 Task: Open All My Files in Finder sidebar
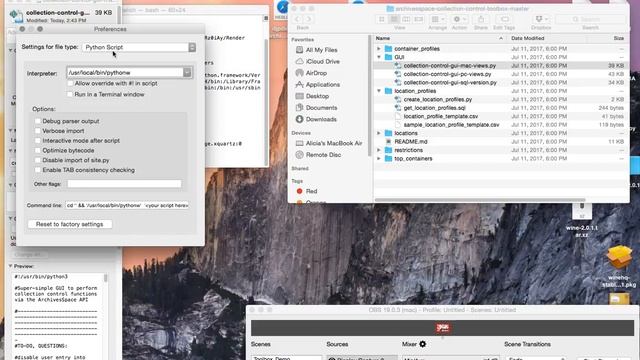click(x=322, y=50)
